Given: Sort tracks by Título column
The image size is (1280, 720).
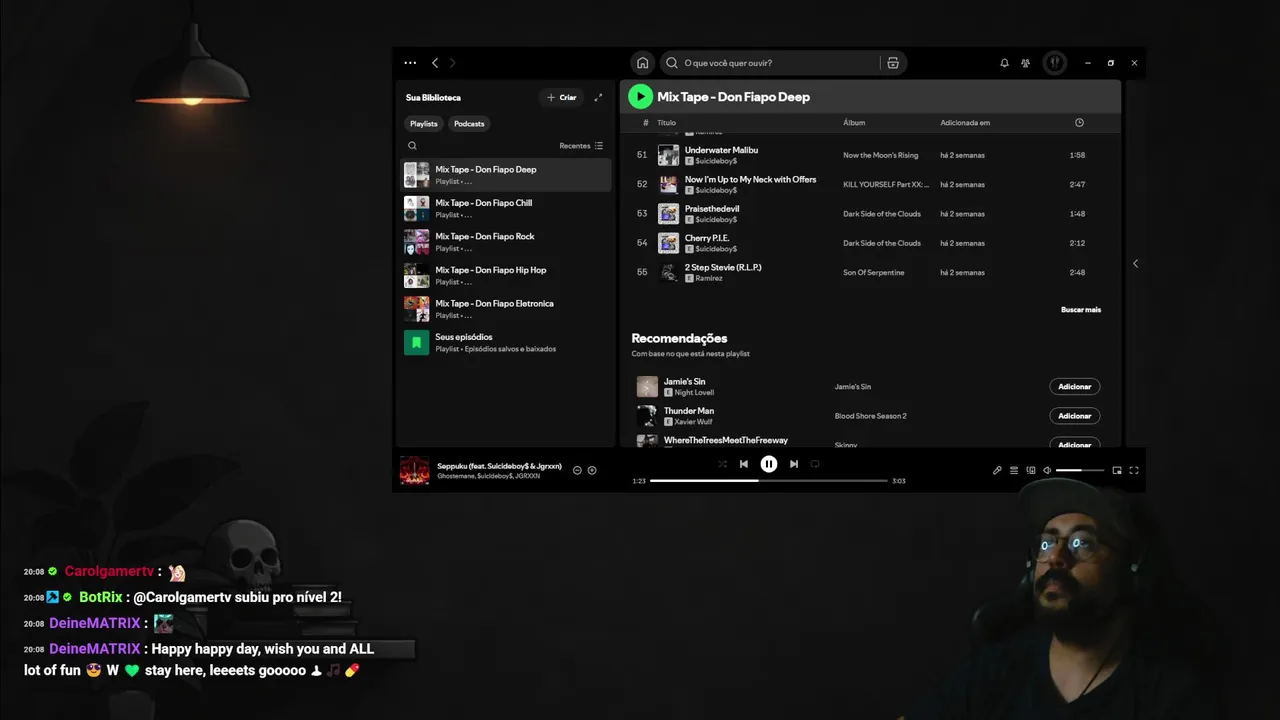Looking at the screenshot, I should [666, 122].
